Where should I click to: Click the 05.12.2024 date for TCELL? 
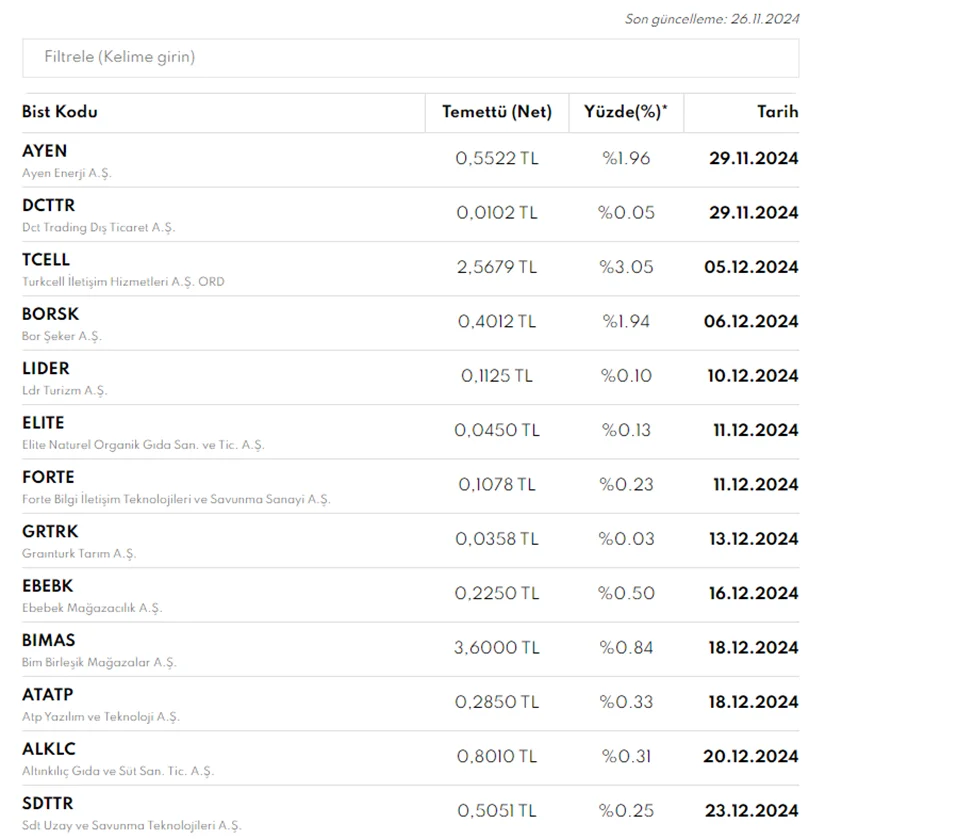(753, 267)
